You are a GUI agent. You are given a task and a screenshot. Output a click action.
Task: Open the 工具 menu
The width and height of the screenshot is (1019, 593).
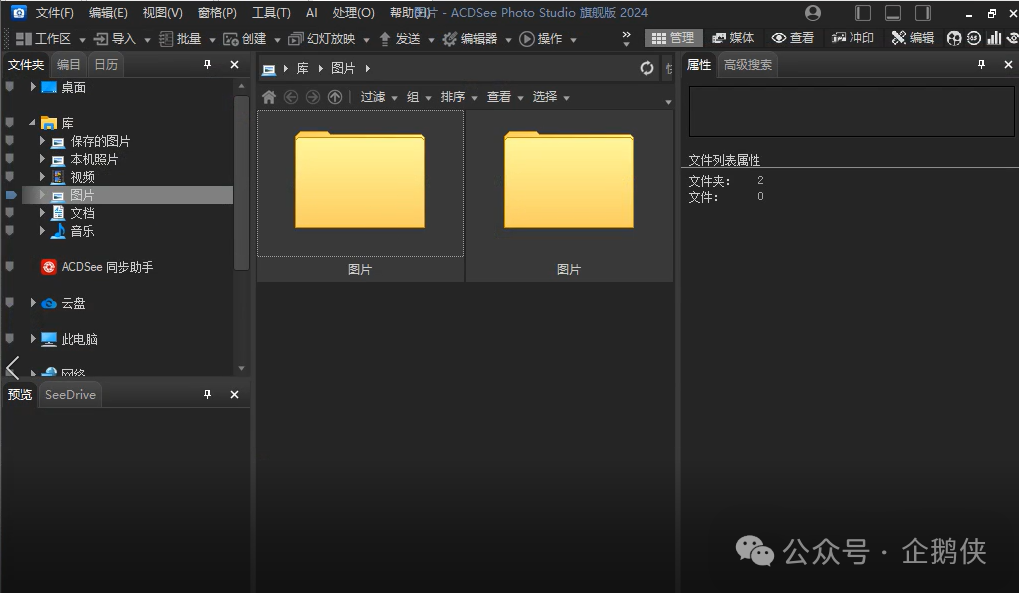[x=270, y=13]
